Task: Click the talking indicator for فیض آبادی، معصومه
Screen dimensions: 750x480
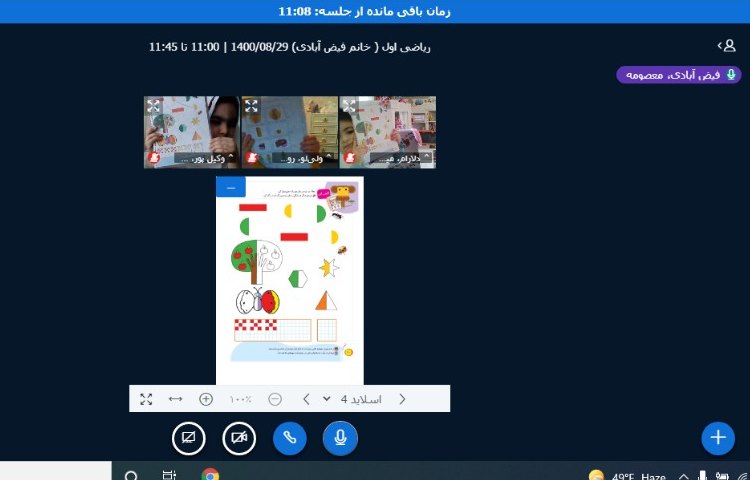Action: 678,75
